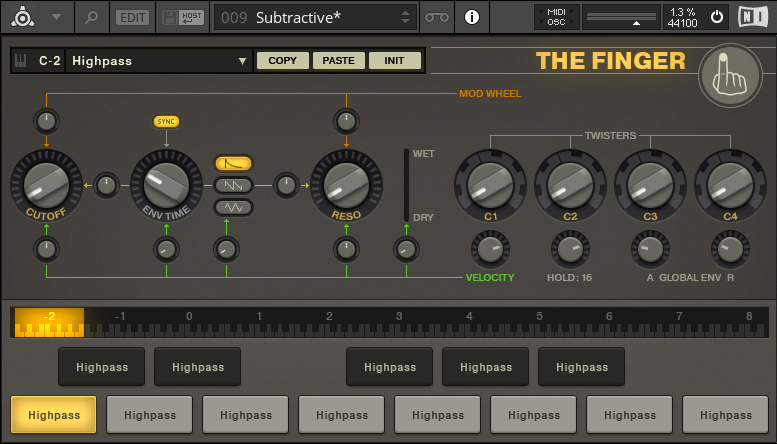Click the keyboard icon beside C-2
The width and height of the screenshot is (777, 444).
tap(21, 61)
